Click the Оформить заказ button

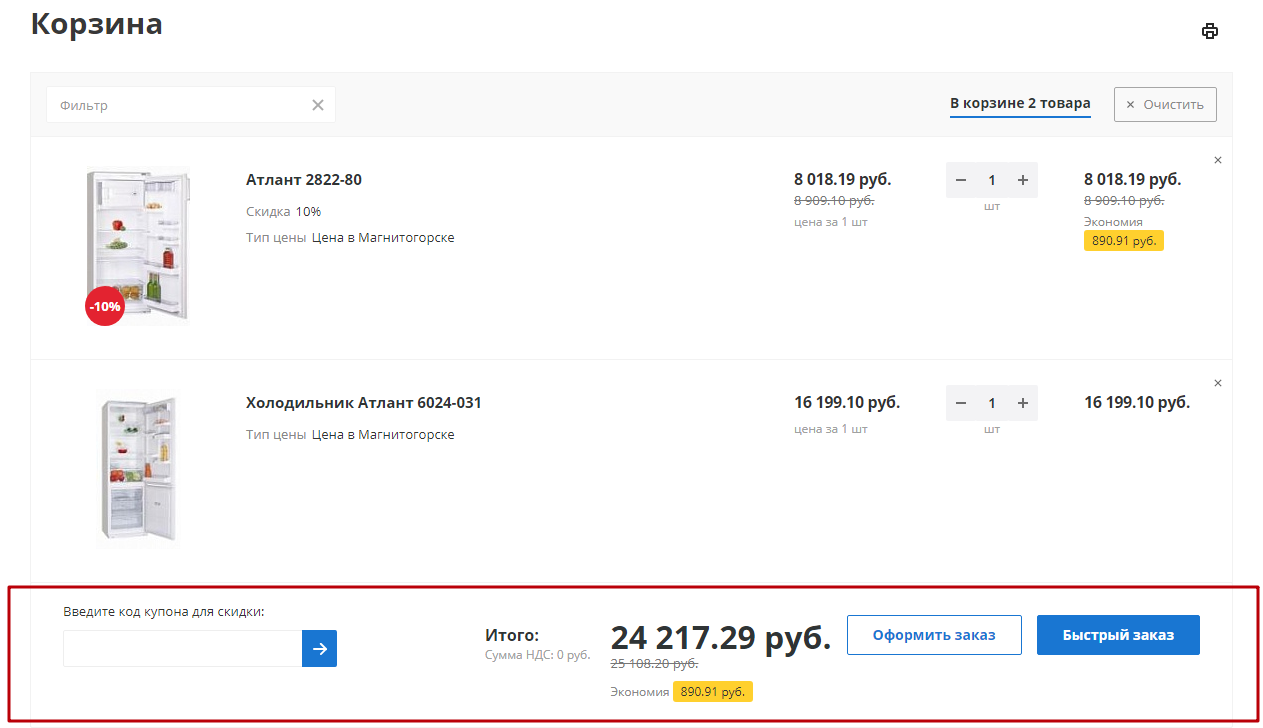click(x=934, y=635)
